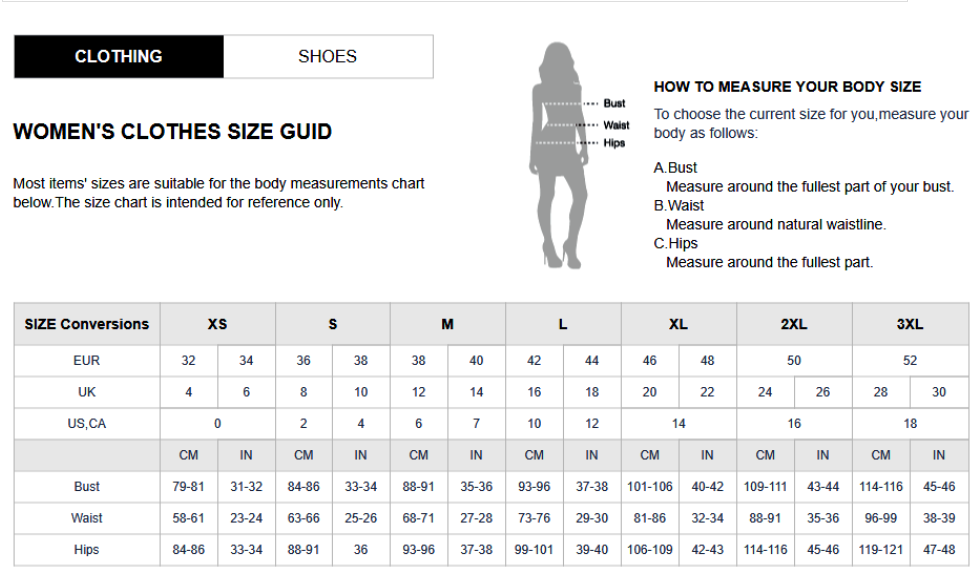This screenshot has width=977, height=579.
Task: Click the 119-121 hips CM cell
Action: pyautogui.click(x=881, y=550)
